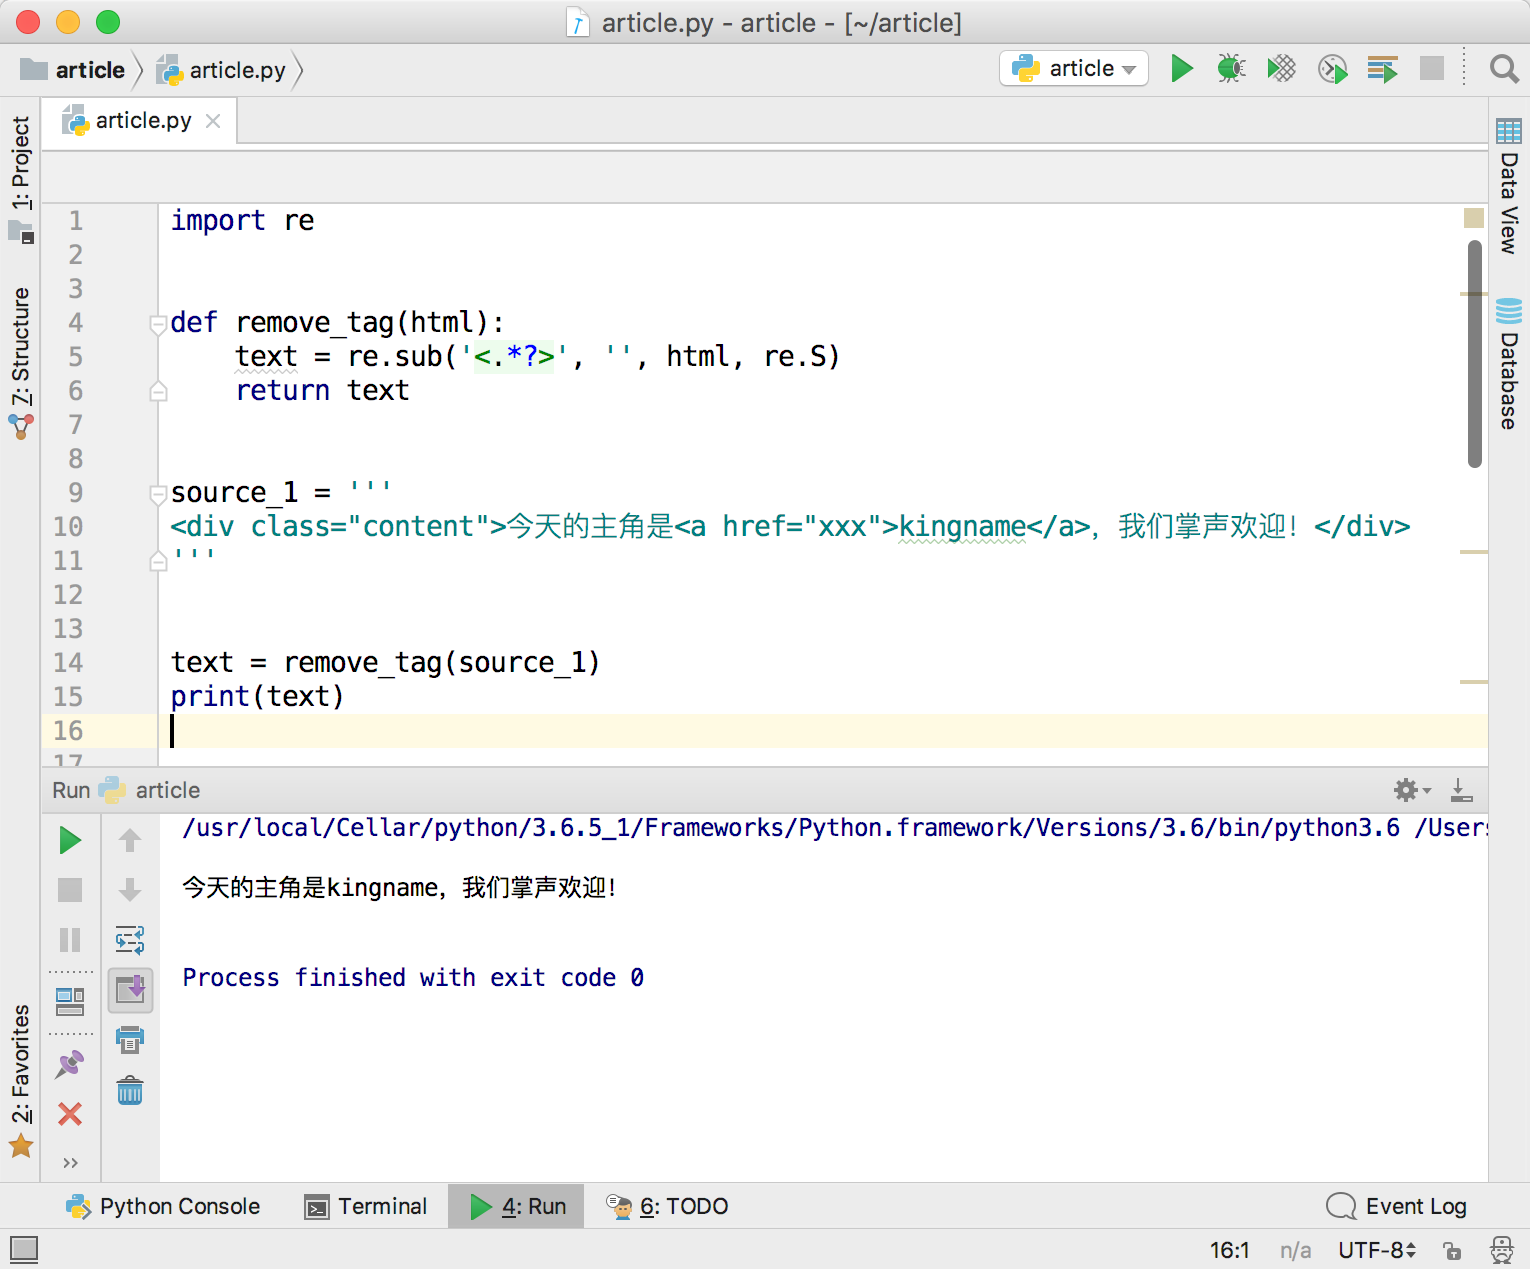The image size is (1530, 1270).
Task: Run article with coverage
Action: (x=1281, y=68)
